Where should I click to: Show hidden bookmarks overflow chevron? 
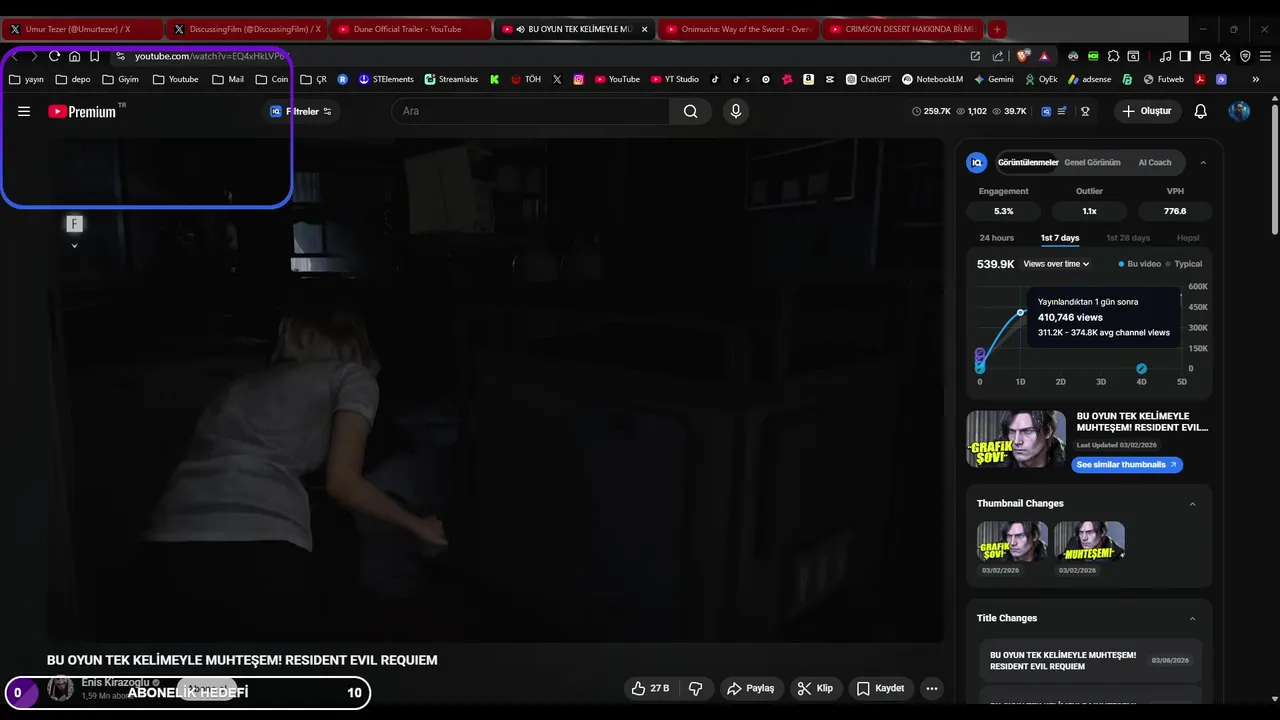(x=1255, y=79)
